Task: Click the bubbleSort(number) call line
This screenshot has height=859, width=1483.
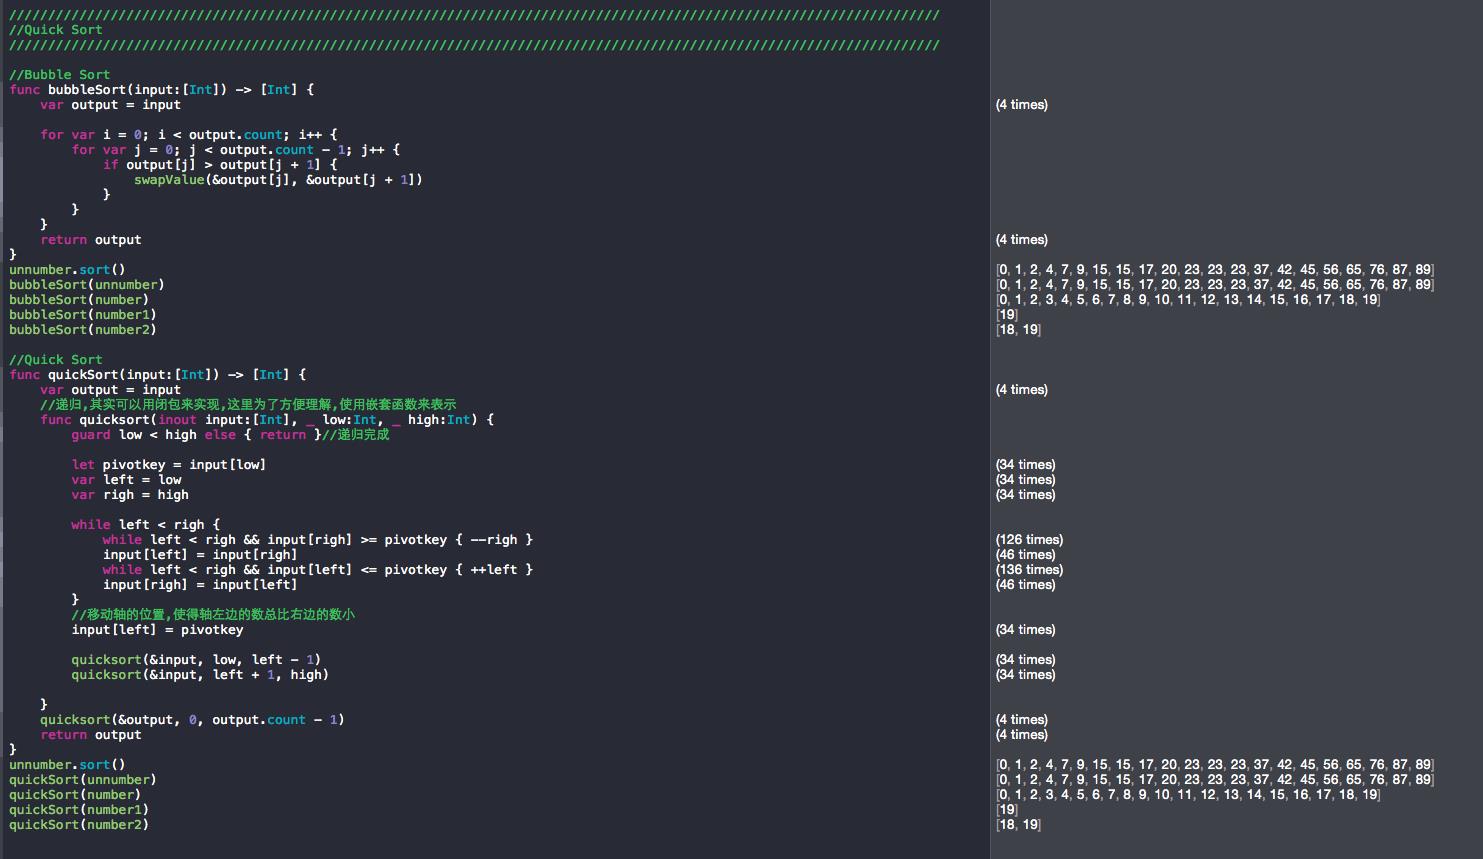Action: 79,300
